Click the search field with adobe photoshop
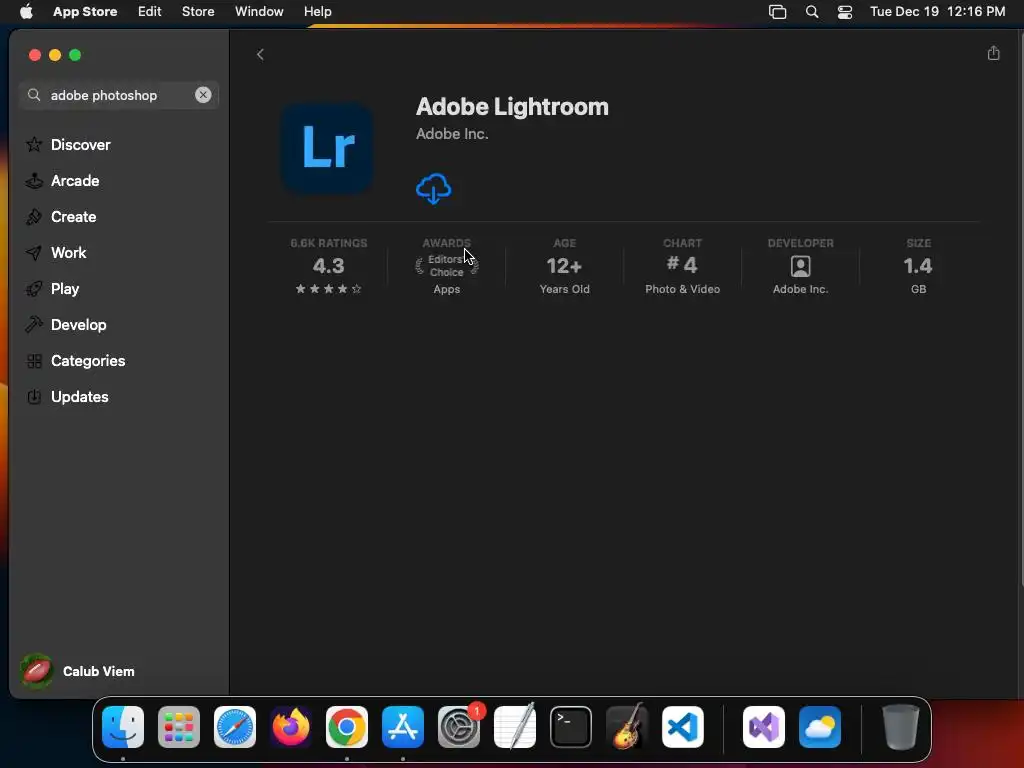Screen dimensions: 1024x768 coord(118,95)
